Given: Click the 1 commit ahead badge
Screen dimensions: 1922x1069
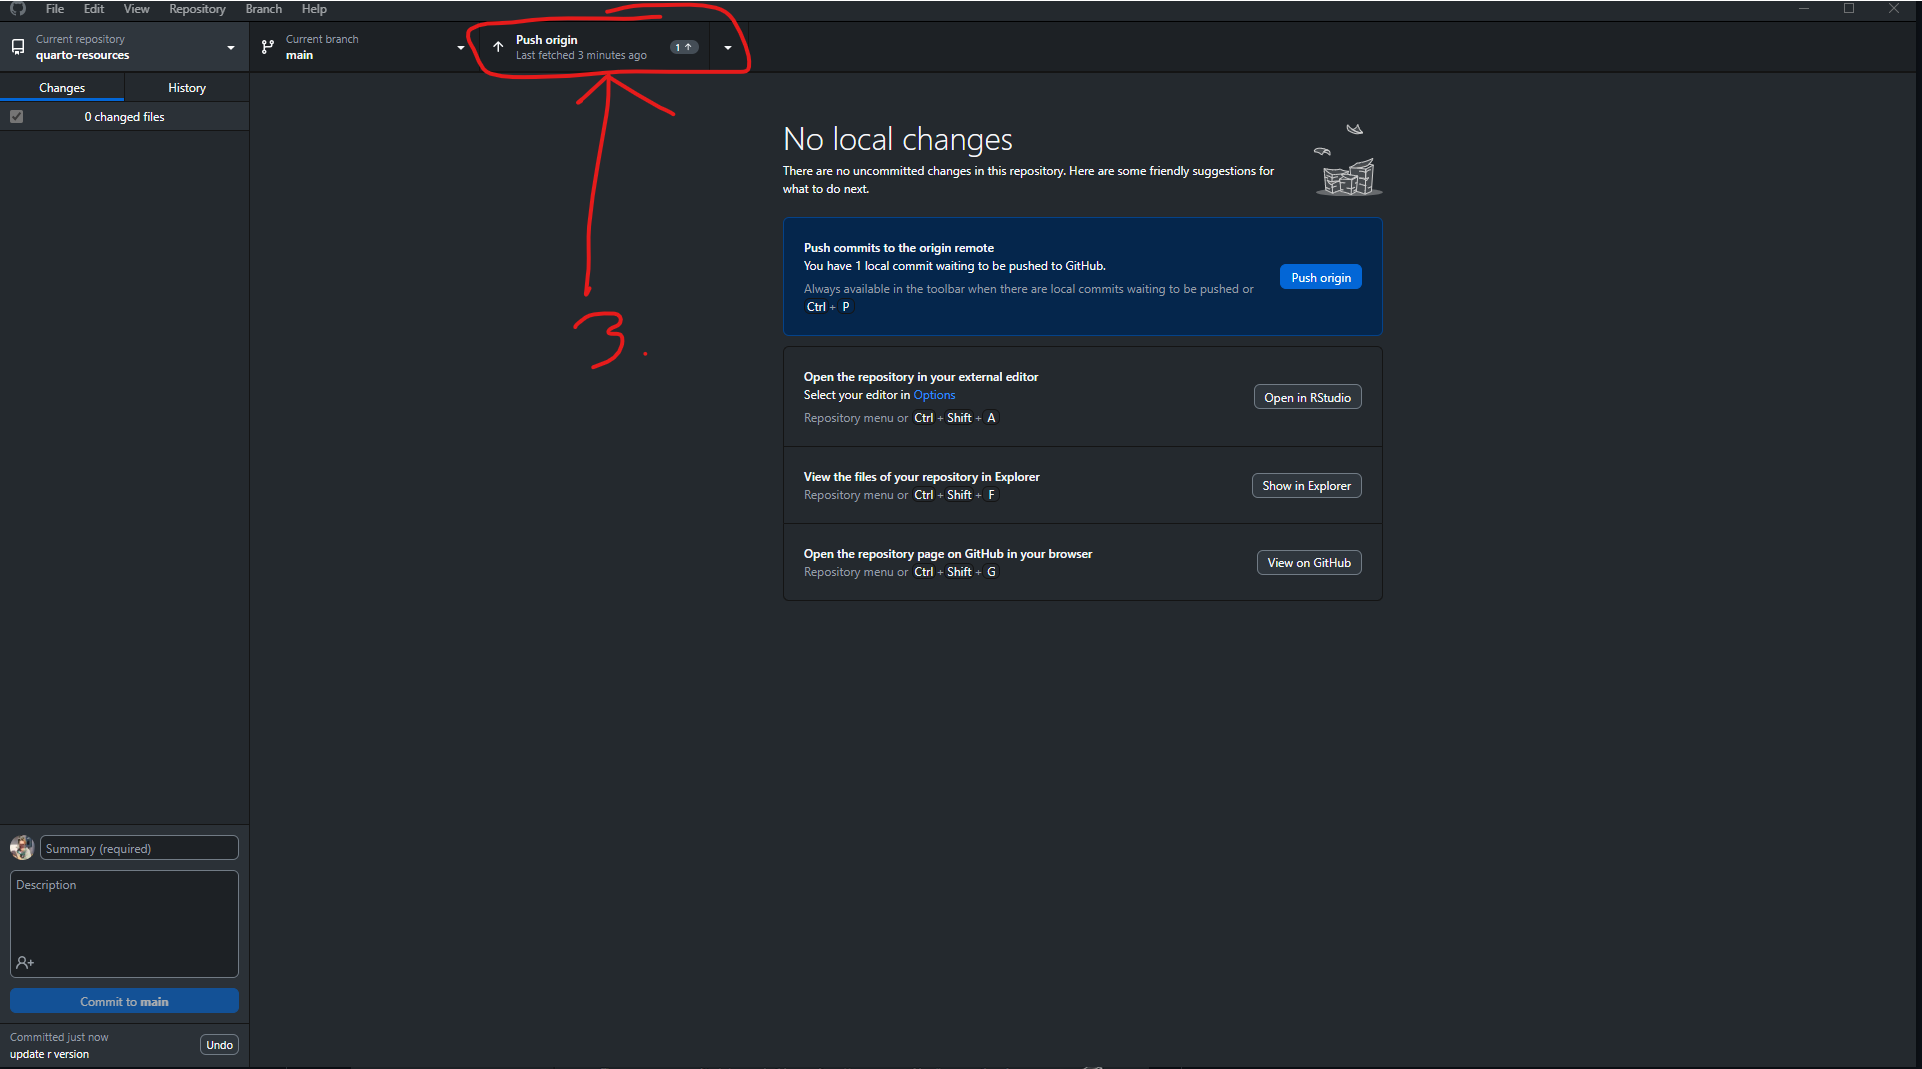Looking at the screenshot, I should click(x=684, y=47).
